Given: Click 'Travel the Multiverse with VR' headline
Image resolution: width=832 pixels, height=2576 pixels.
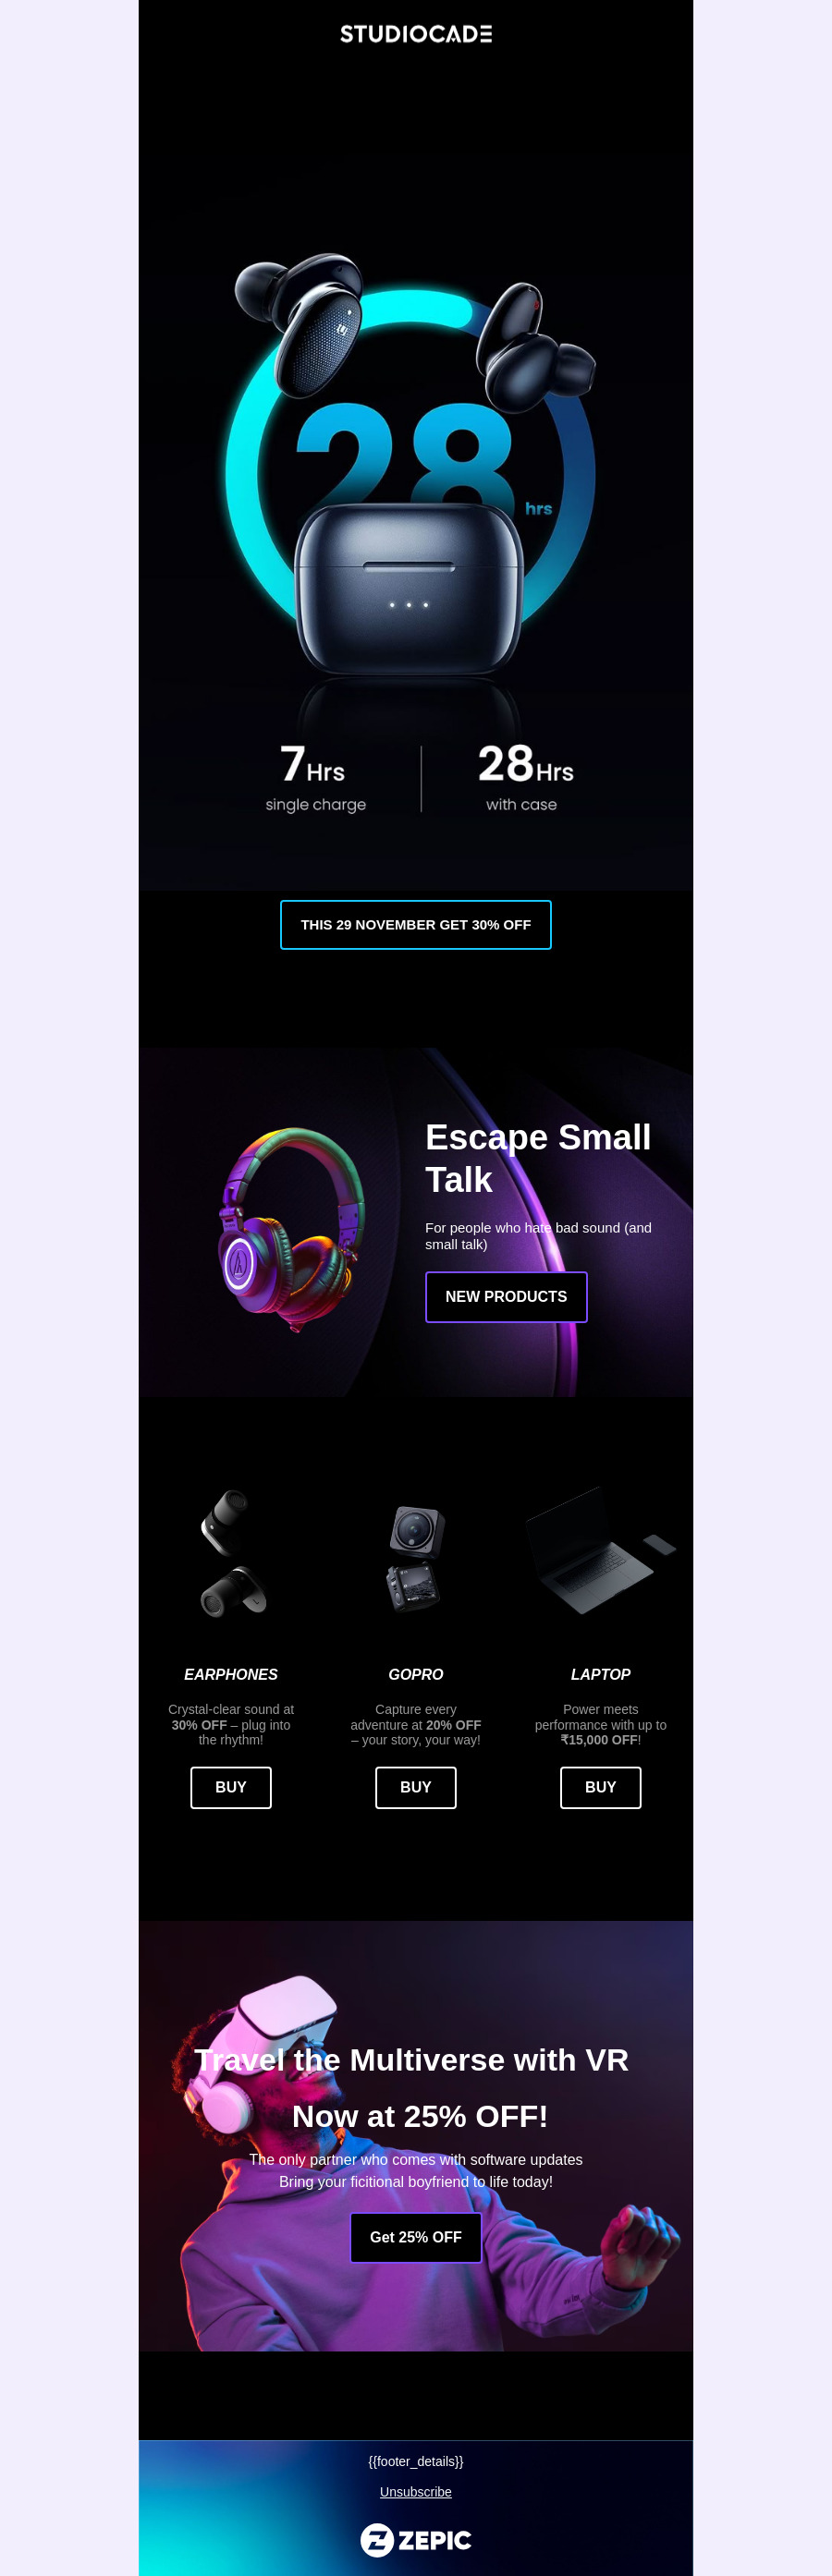Looking at the screenshot, I should [x=411, y=2060].
